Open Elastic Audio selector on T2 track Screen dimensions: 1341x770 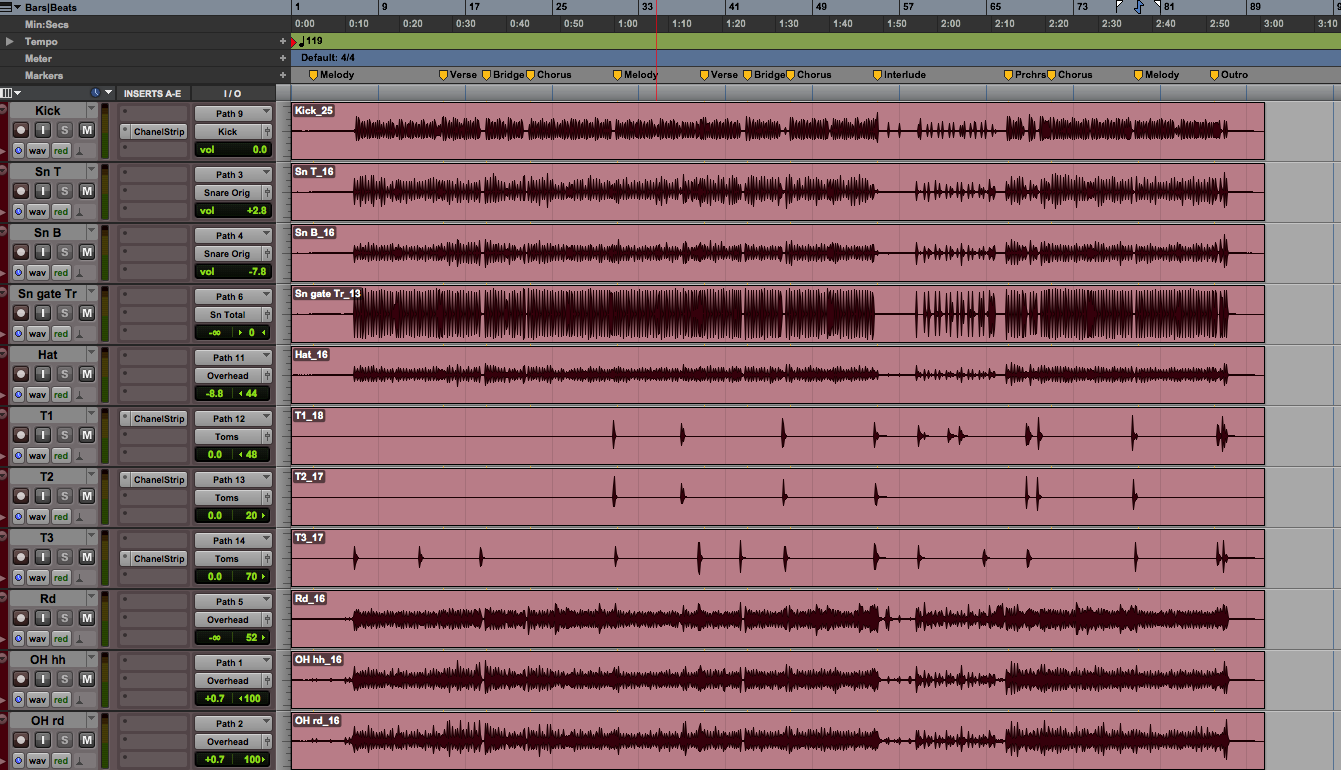79,517
